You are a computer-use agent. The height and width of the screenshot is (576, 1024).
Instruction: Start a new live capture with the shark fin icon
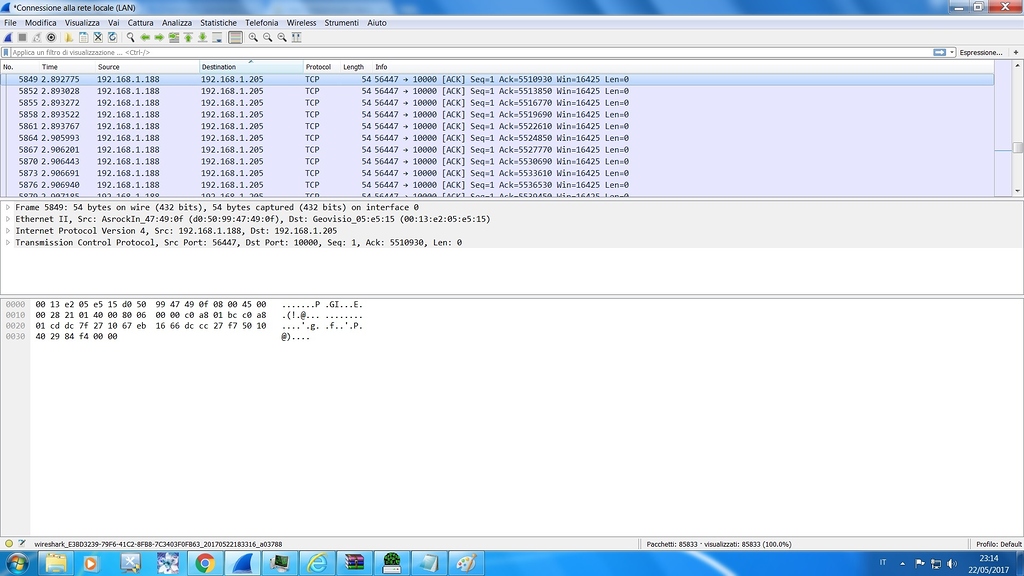[x=8, y=37]
